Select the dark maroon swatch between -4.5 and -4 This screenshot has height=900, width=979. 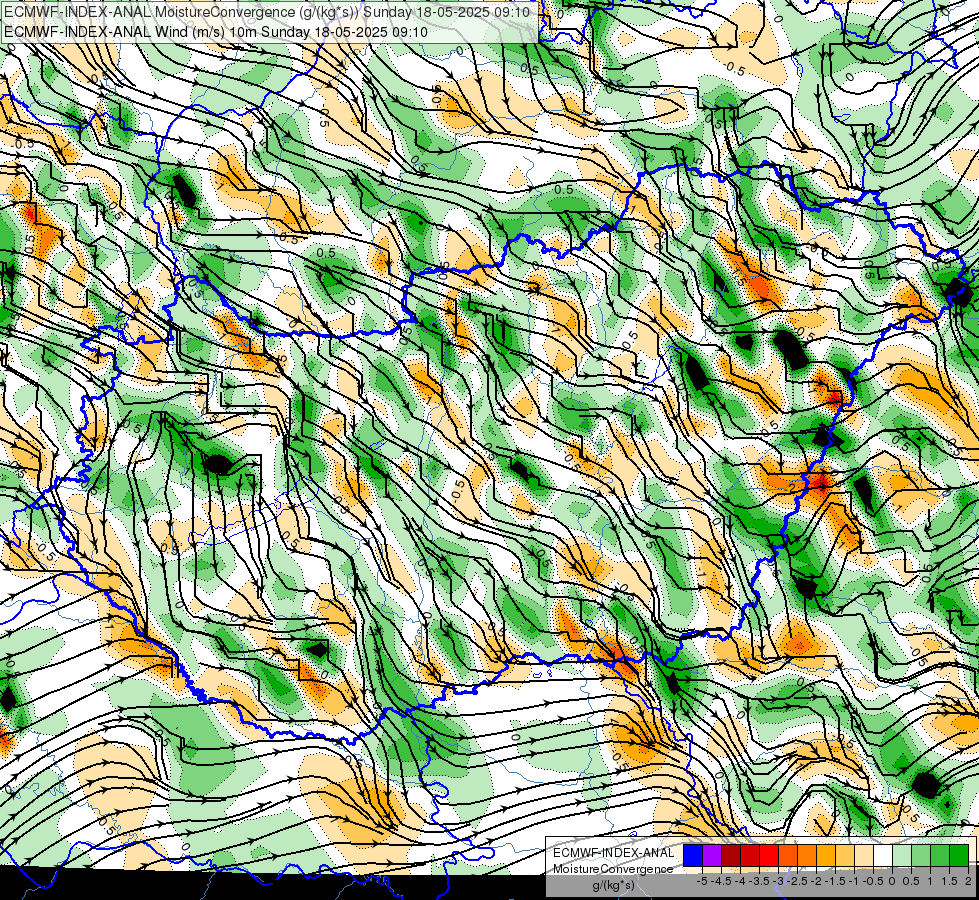[731, 855]
